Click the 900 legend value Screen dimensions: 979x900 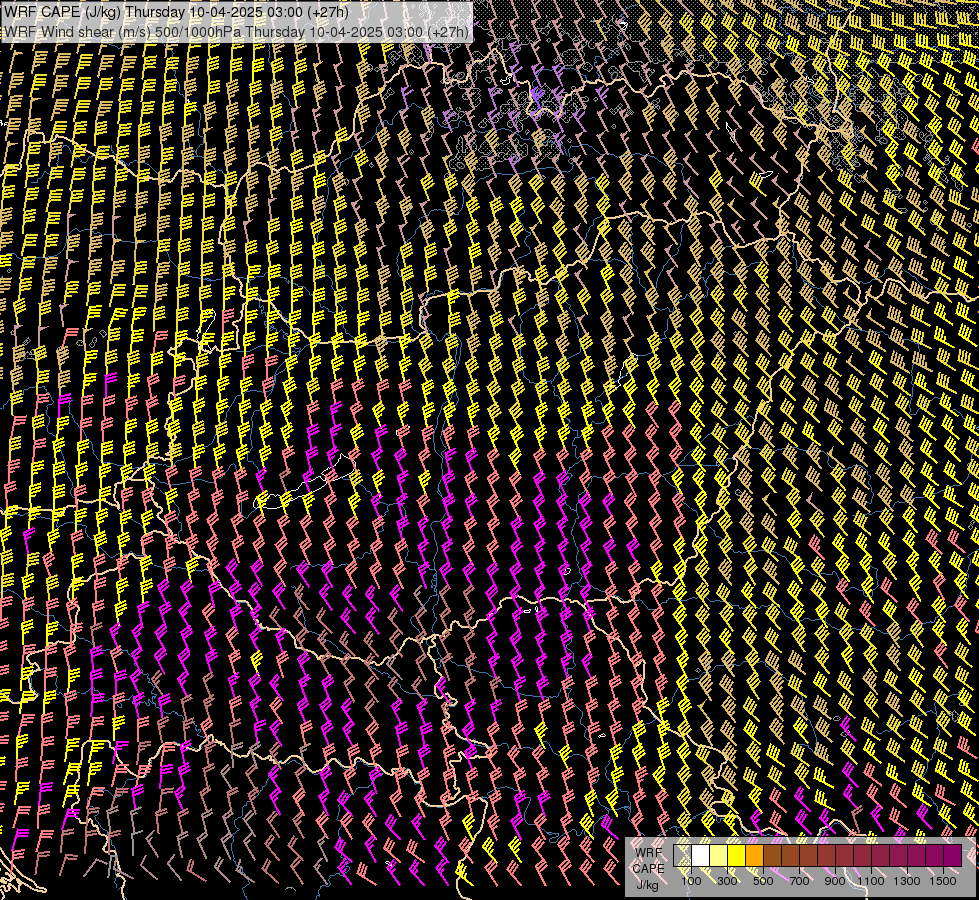tap(835, 881)
